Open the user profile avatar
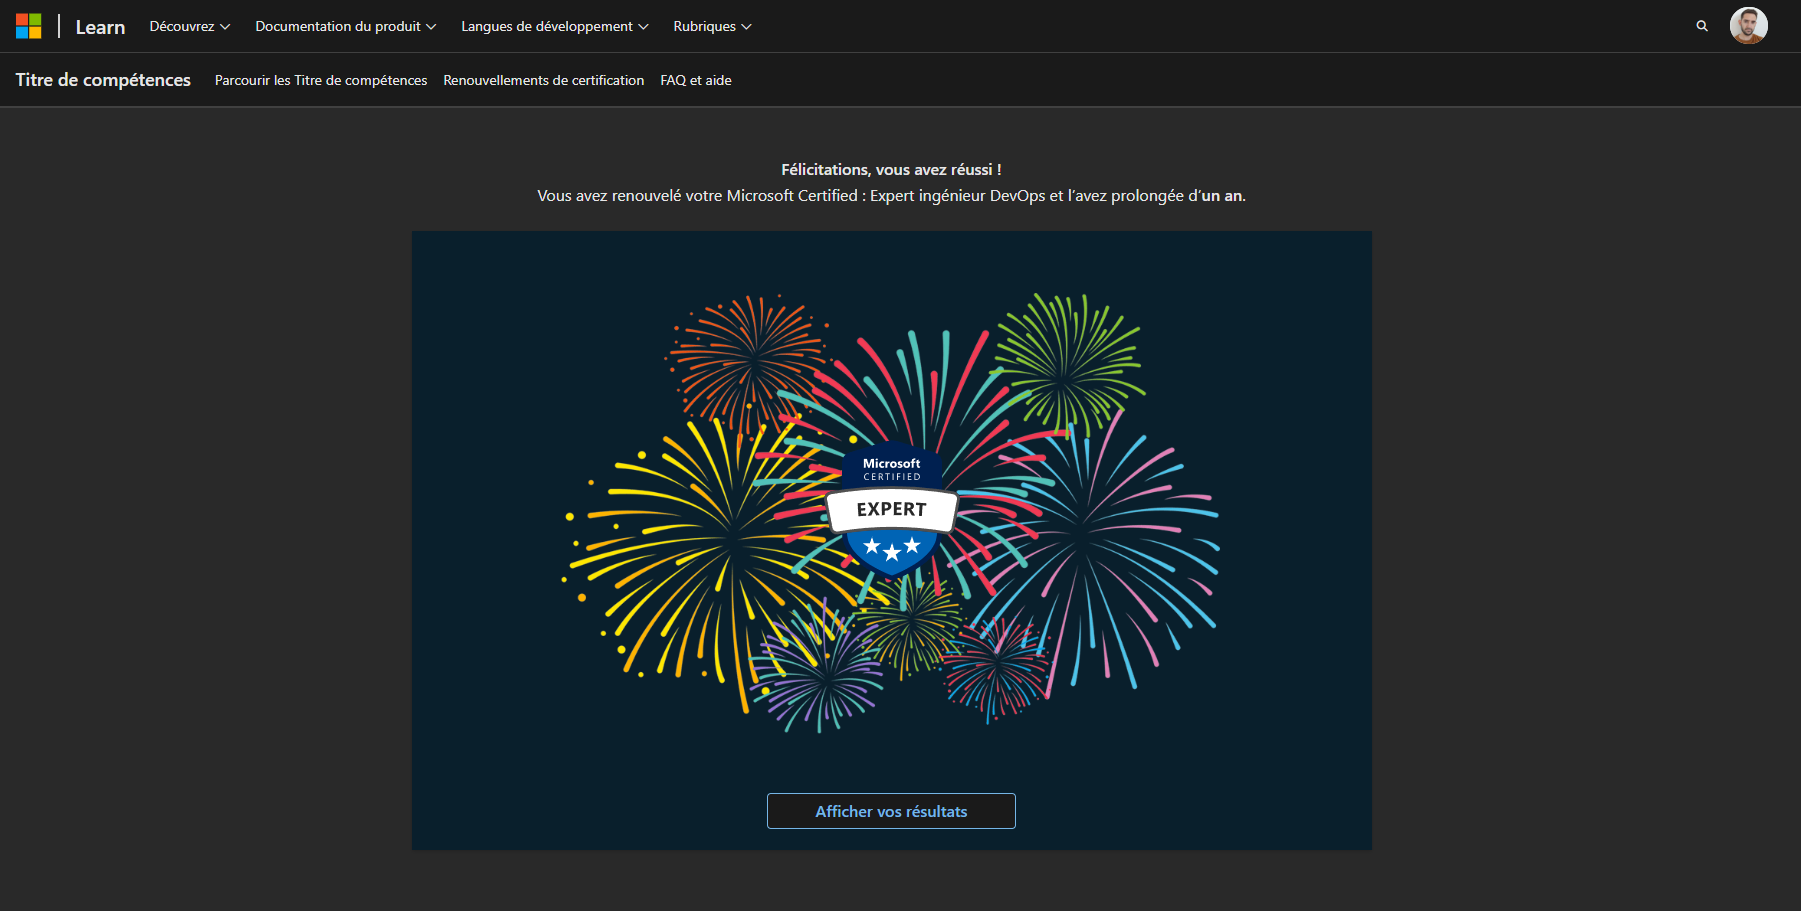Viewport: 1801px width, 911px height. [1749, 26]
